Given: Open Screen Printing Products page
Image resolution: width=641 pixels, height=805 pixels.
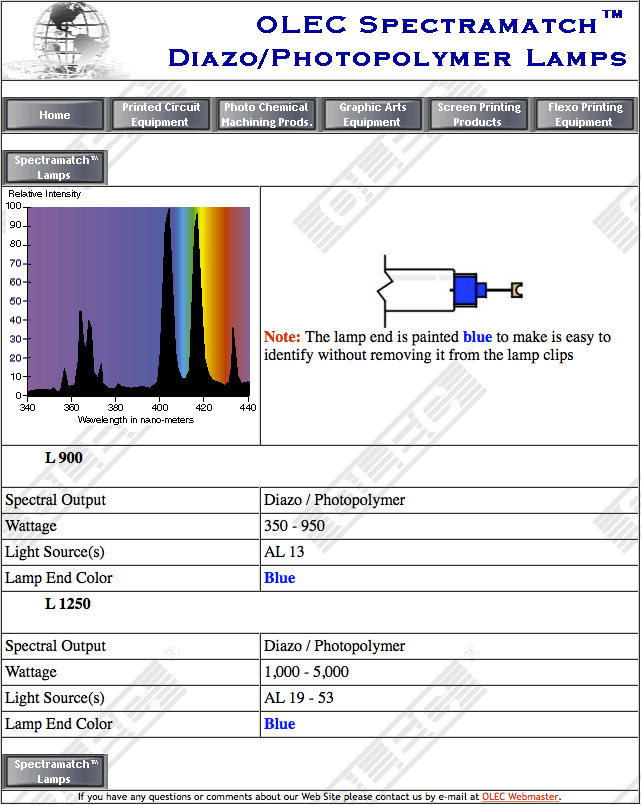Looking at the screenshot, I should point(479,115).
